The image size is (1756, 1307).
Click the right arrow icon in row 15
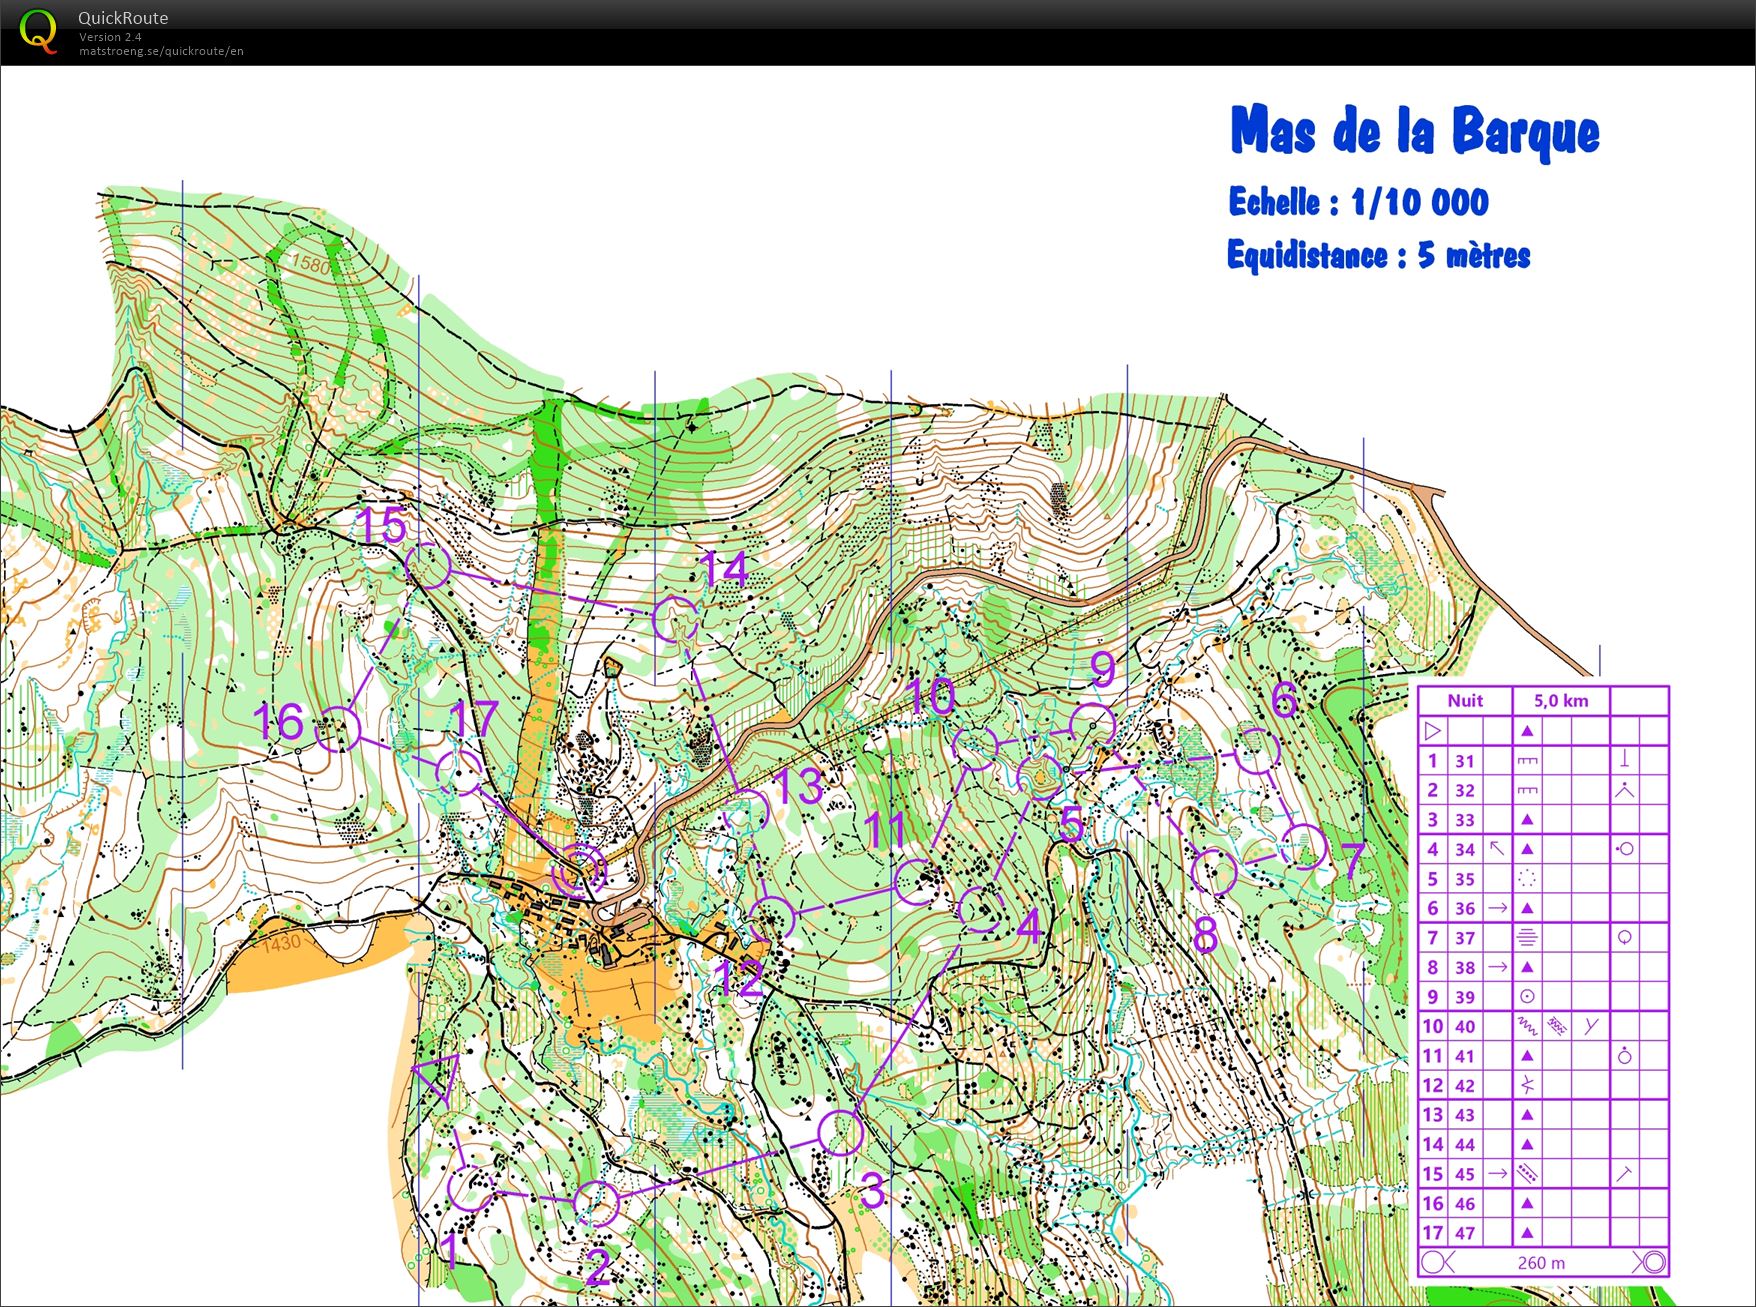pos(1497,1174)
